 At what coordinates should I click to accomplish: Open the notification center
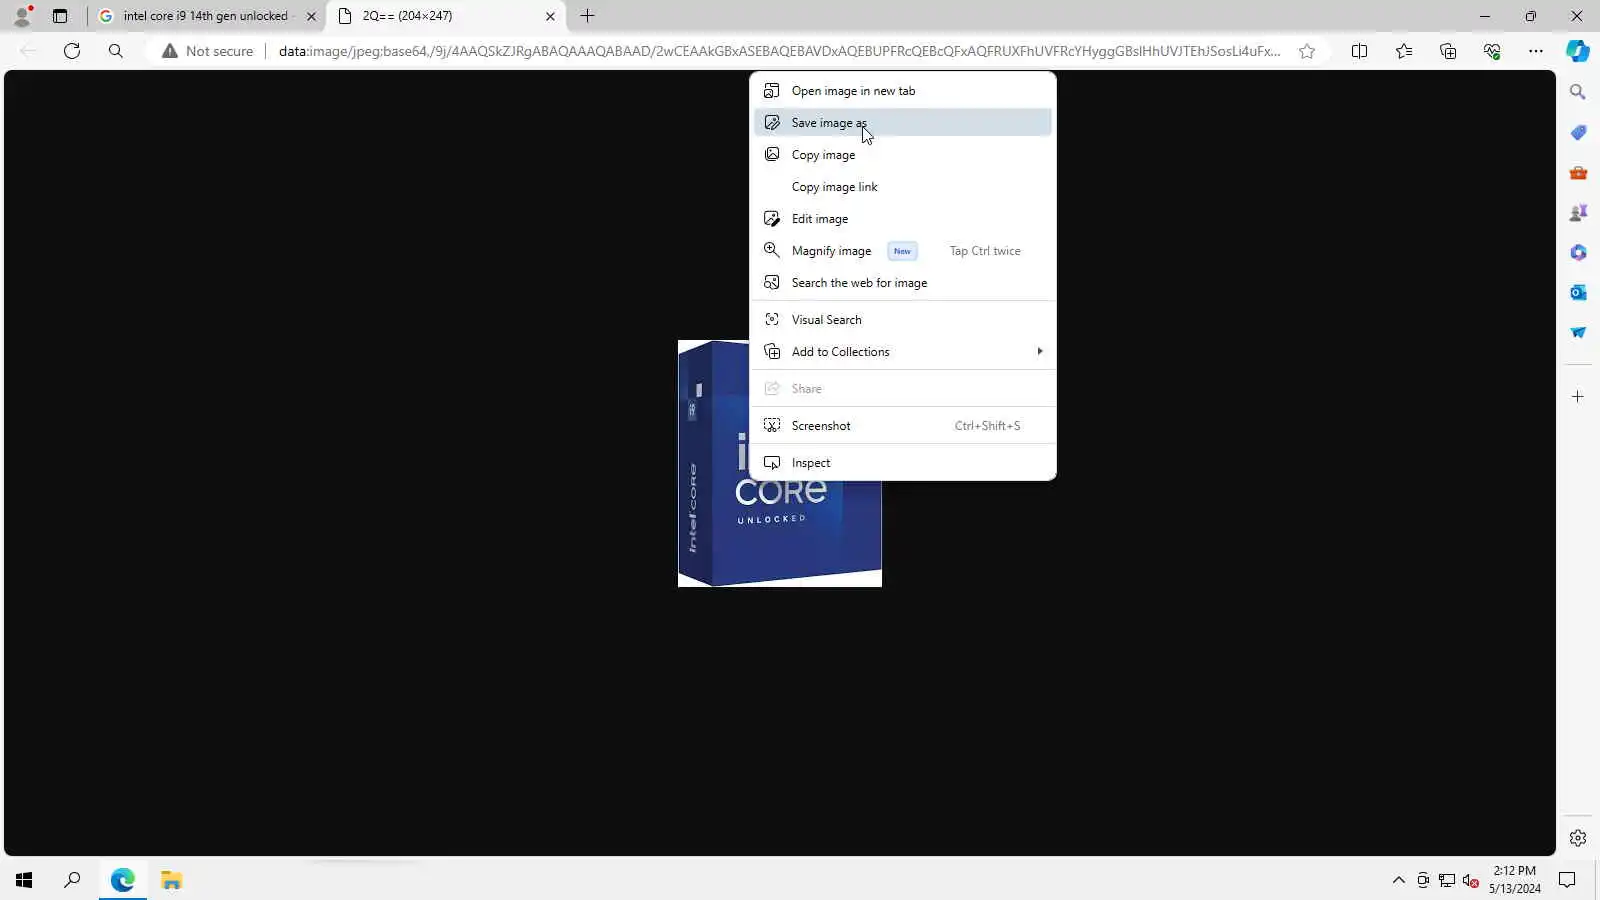click(1567, 880)
